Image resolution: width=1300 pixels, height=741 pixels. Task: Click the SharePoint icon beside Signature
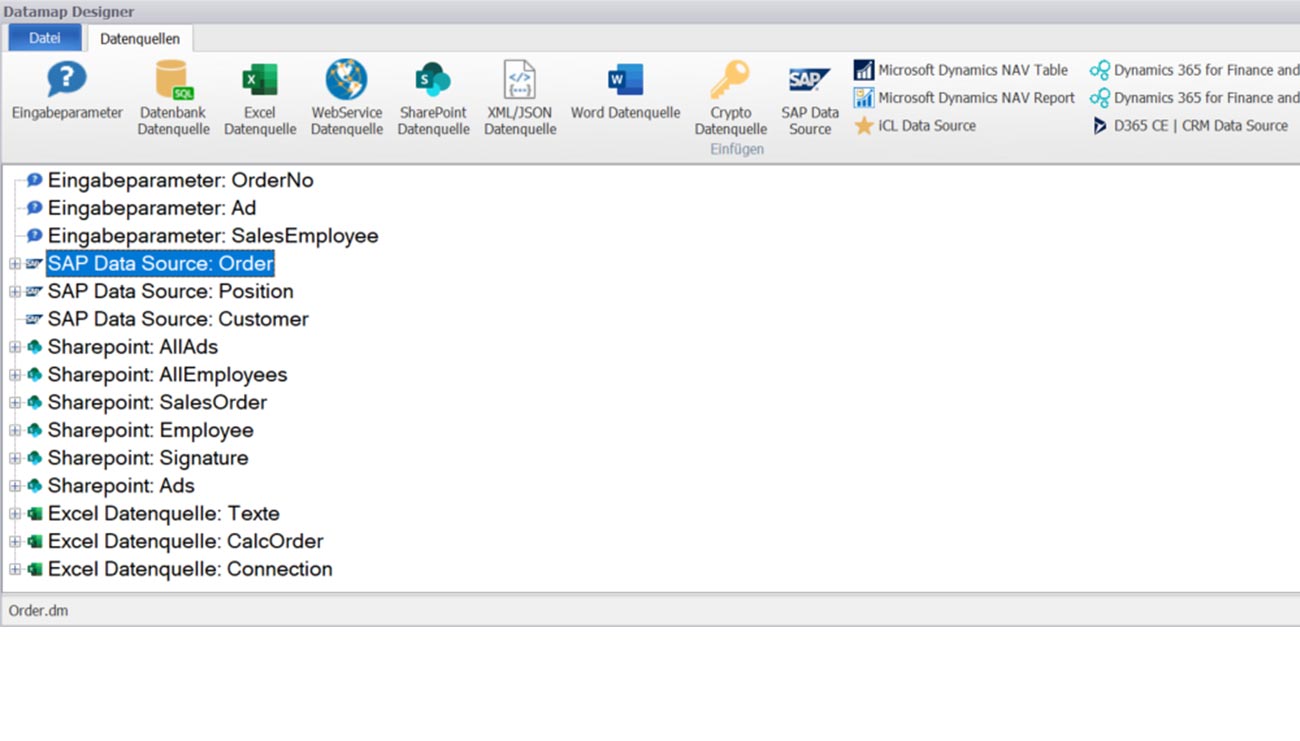tap(35, 458)
